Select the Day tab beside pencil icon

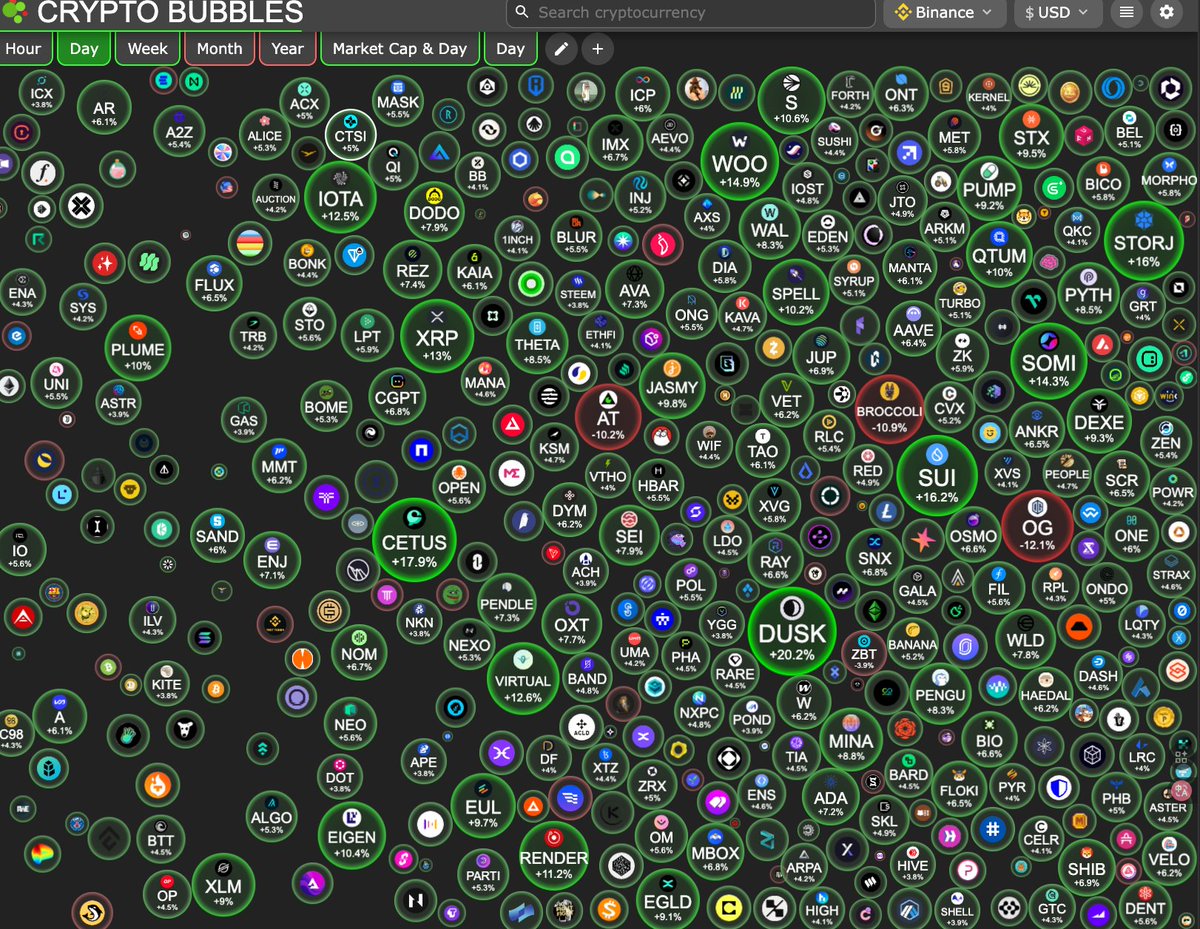[x=510, y=49]
